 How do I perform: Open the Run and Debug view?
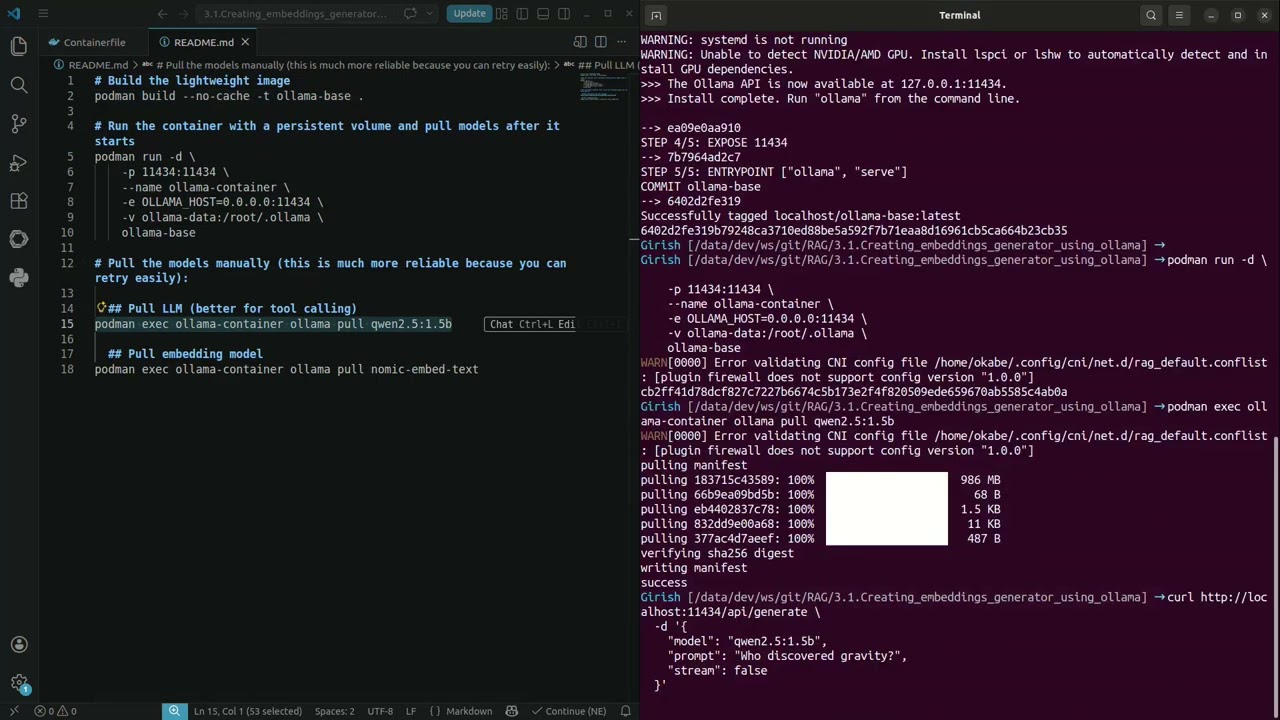coord(19,162)
